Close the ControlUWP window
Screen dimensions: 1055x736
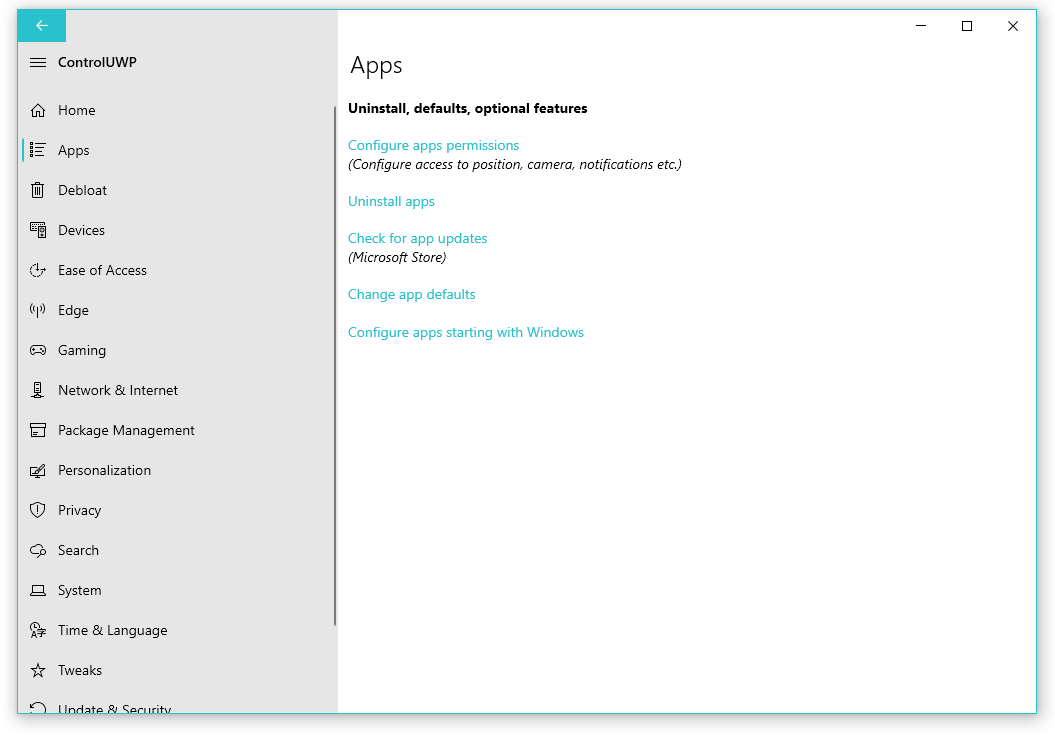[x=1013, y=26]
